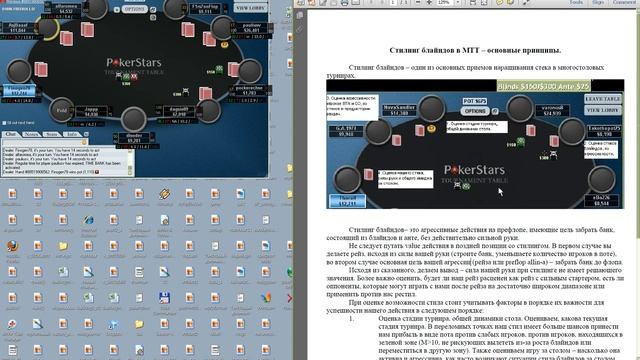Viewport: 640px width, 360px height.
Task: Switch to the Info tab
Action: tap(72, 134)
